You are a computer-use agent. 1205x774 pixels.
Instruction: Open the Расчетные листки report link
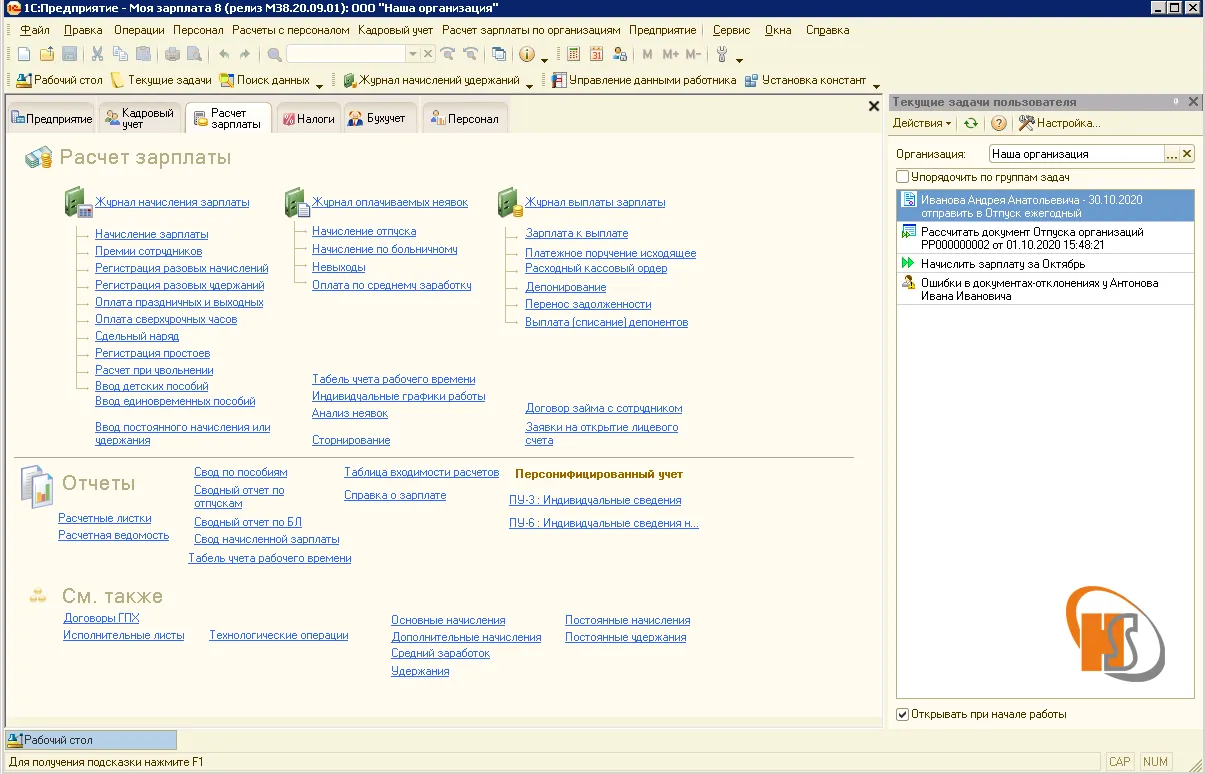(x=105, y=518)
